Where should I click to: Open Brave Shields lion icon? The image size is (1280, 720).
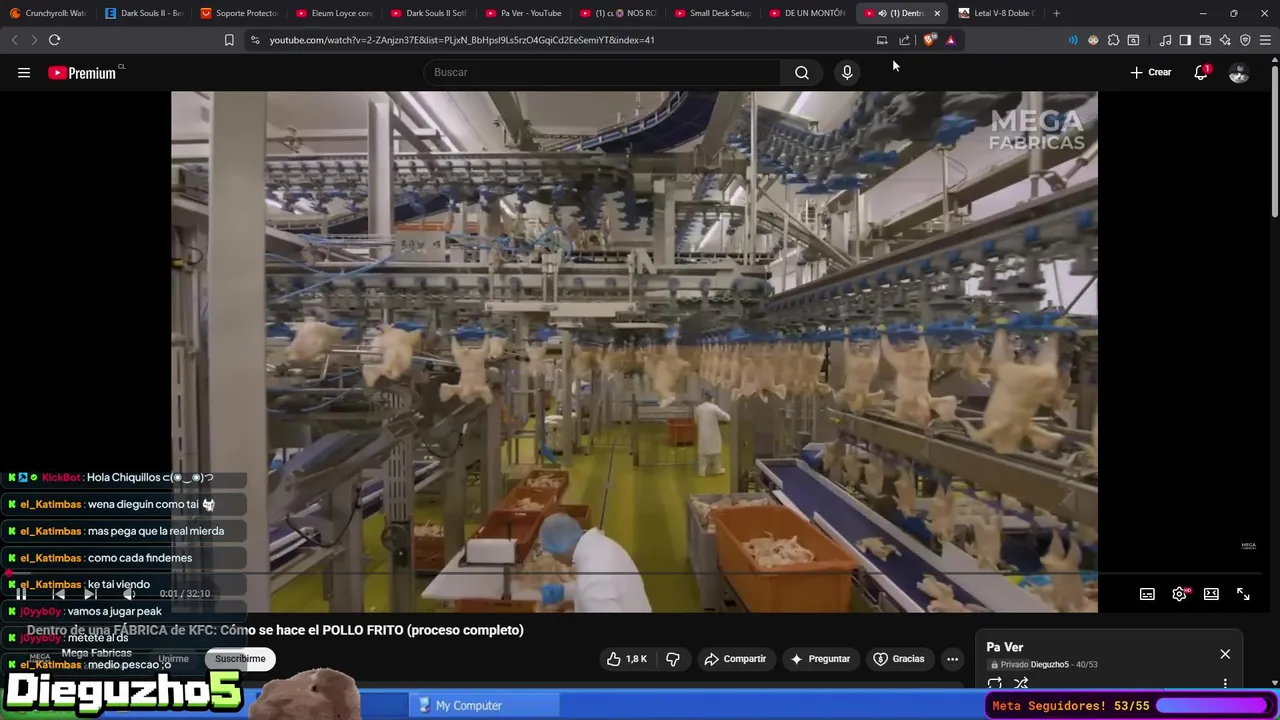[929, 40]
